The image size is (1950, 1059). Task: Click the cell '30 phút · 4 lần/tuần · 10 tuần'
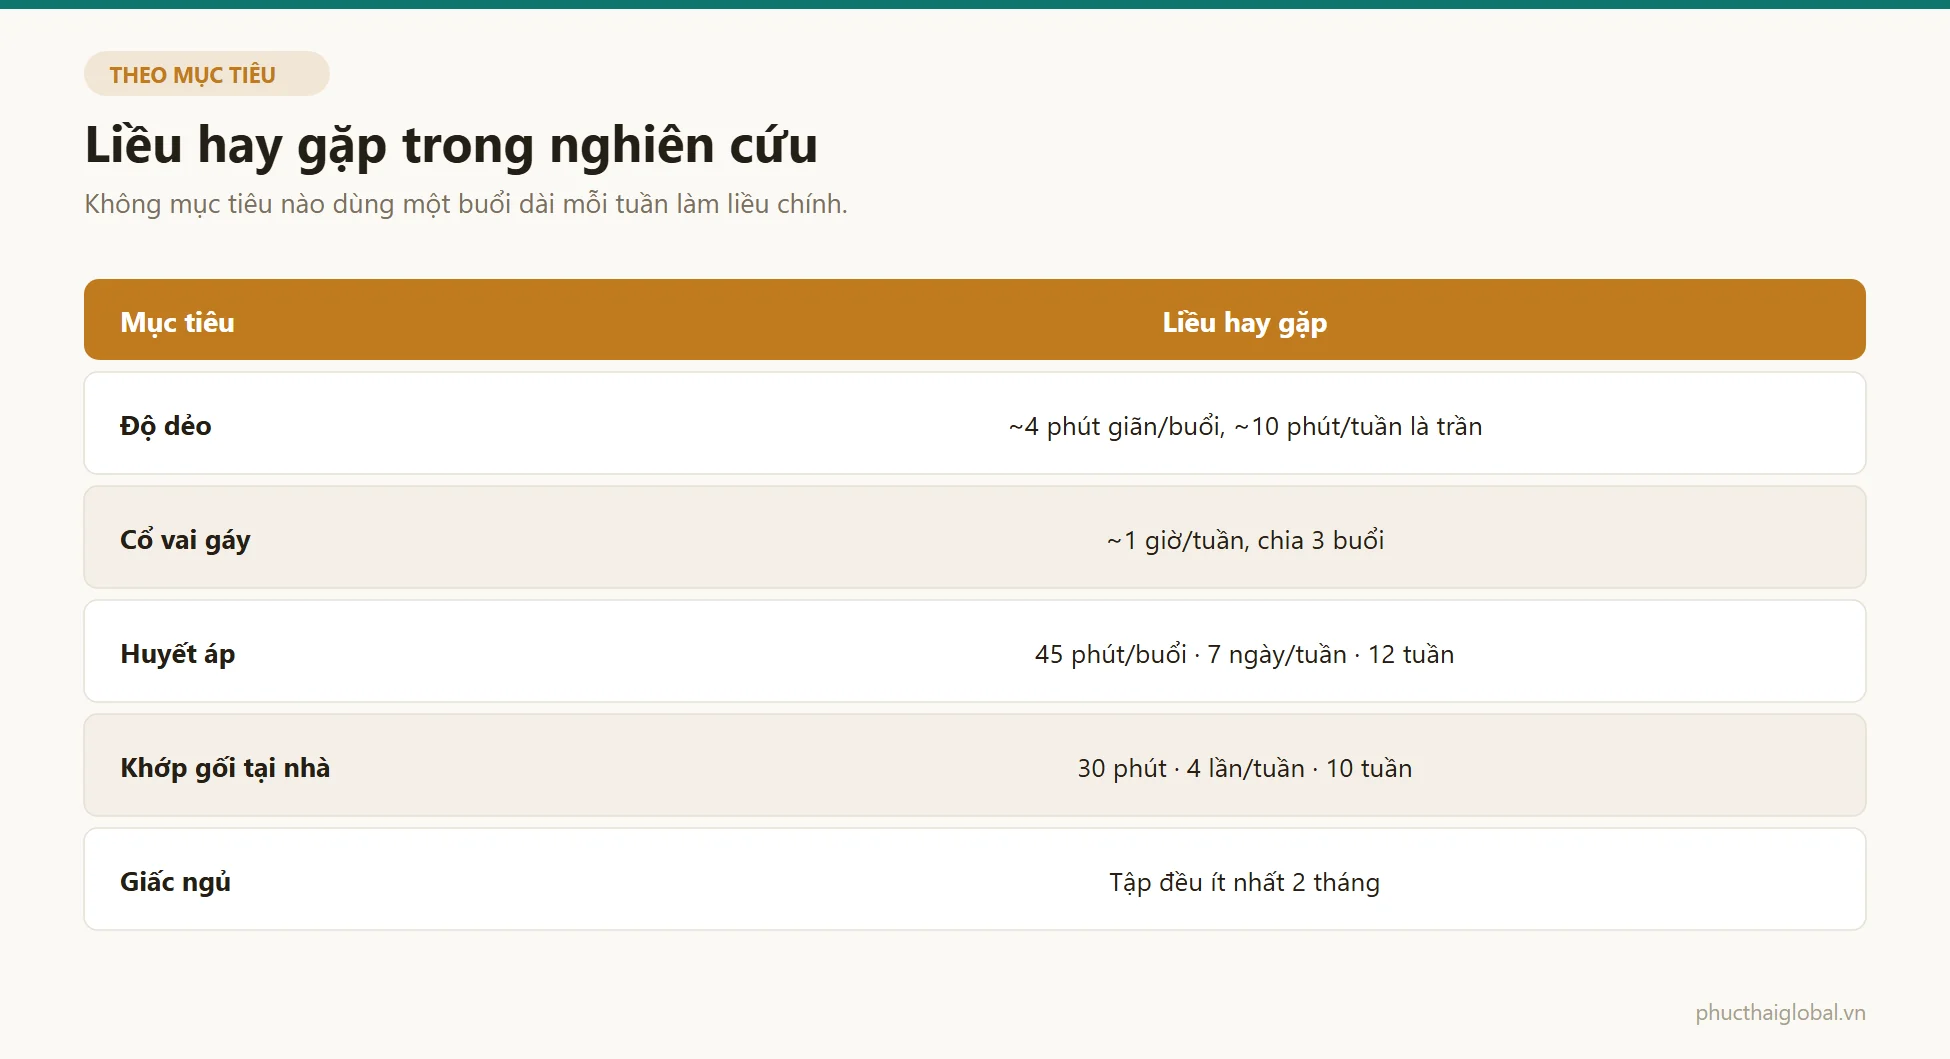tap(1245, 768)
